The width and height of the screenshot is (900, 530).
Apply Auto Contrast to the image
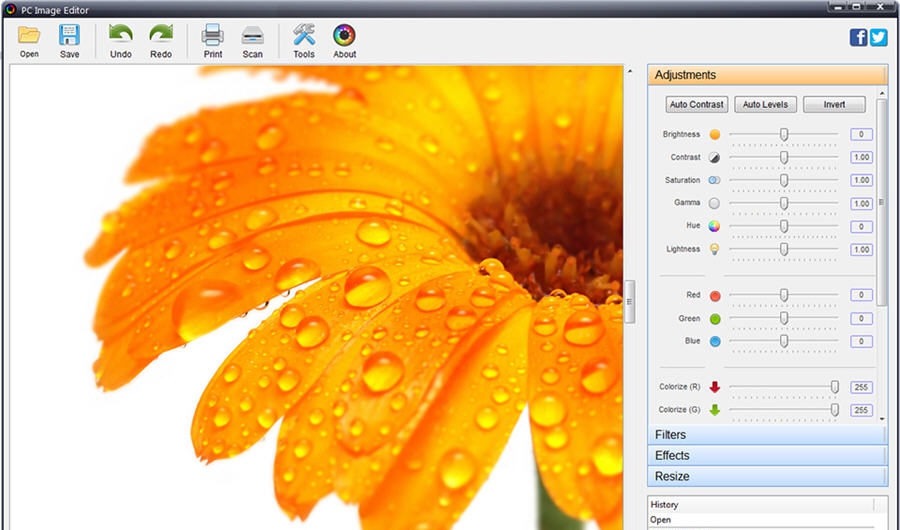point(696,104)
